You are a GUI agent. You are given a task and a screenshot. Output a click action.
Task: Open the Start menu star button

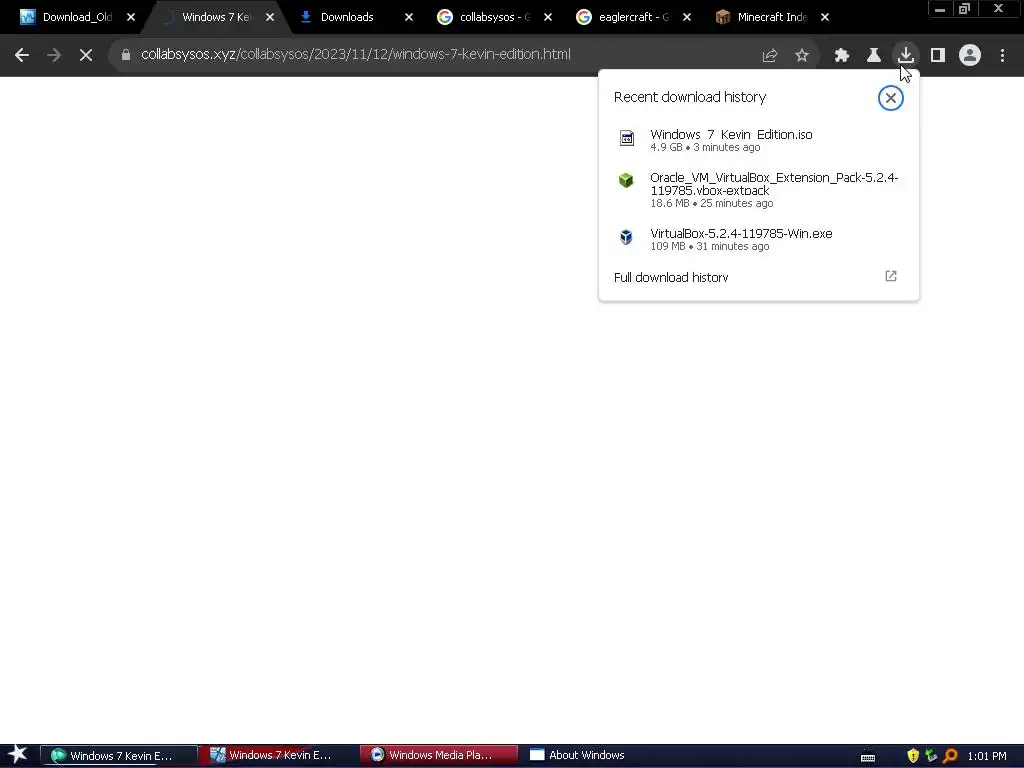18,755
